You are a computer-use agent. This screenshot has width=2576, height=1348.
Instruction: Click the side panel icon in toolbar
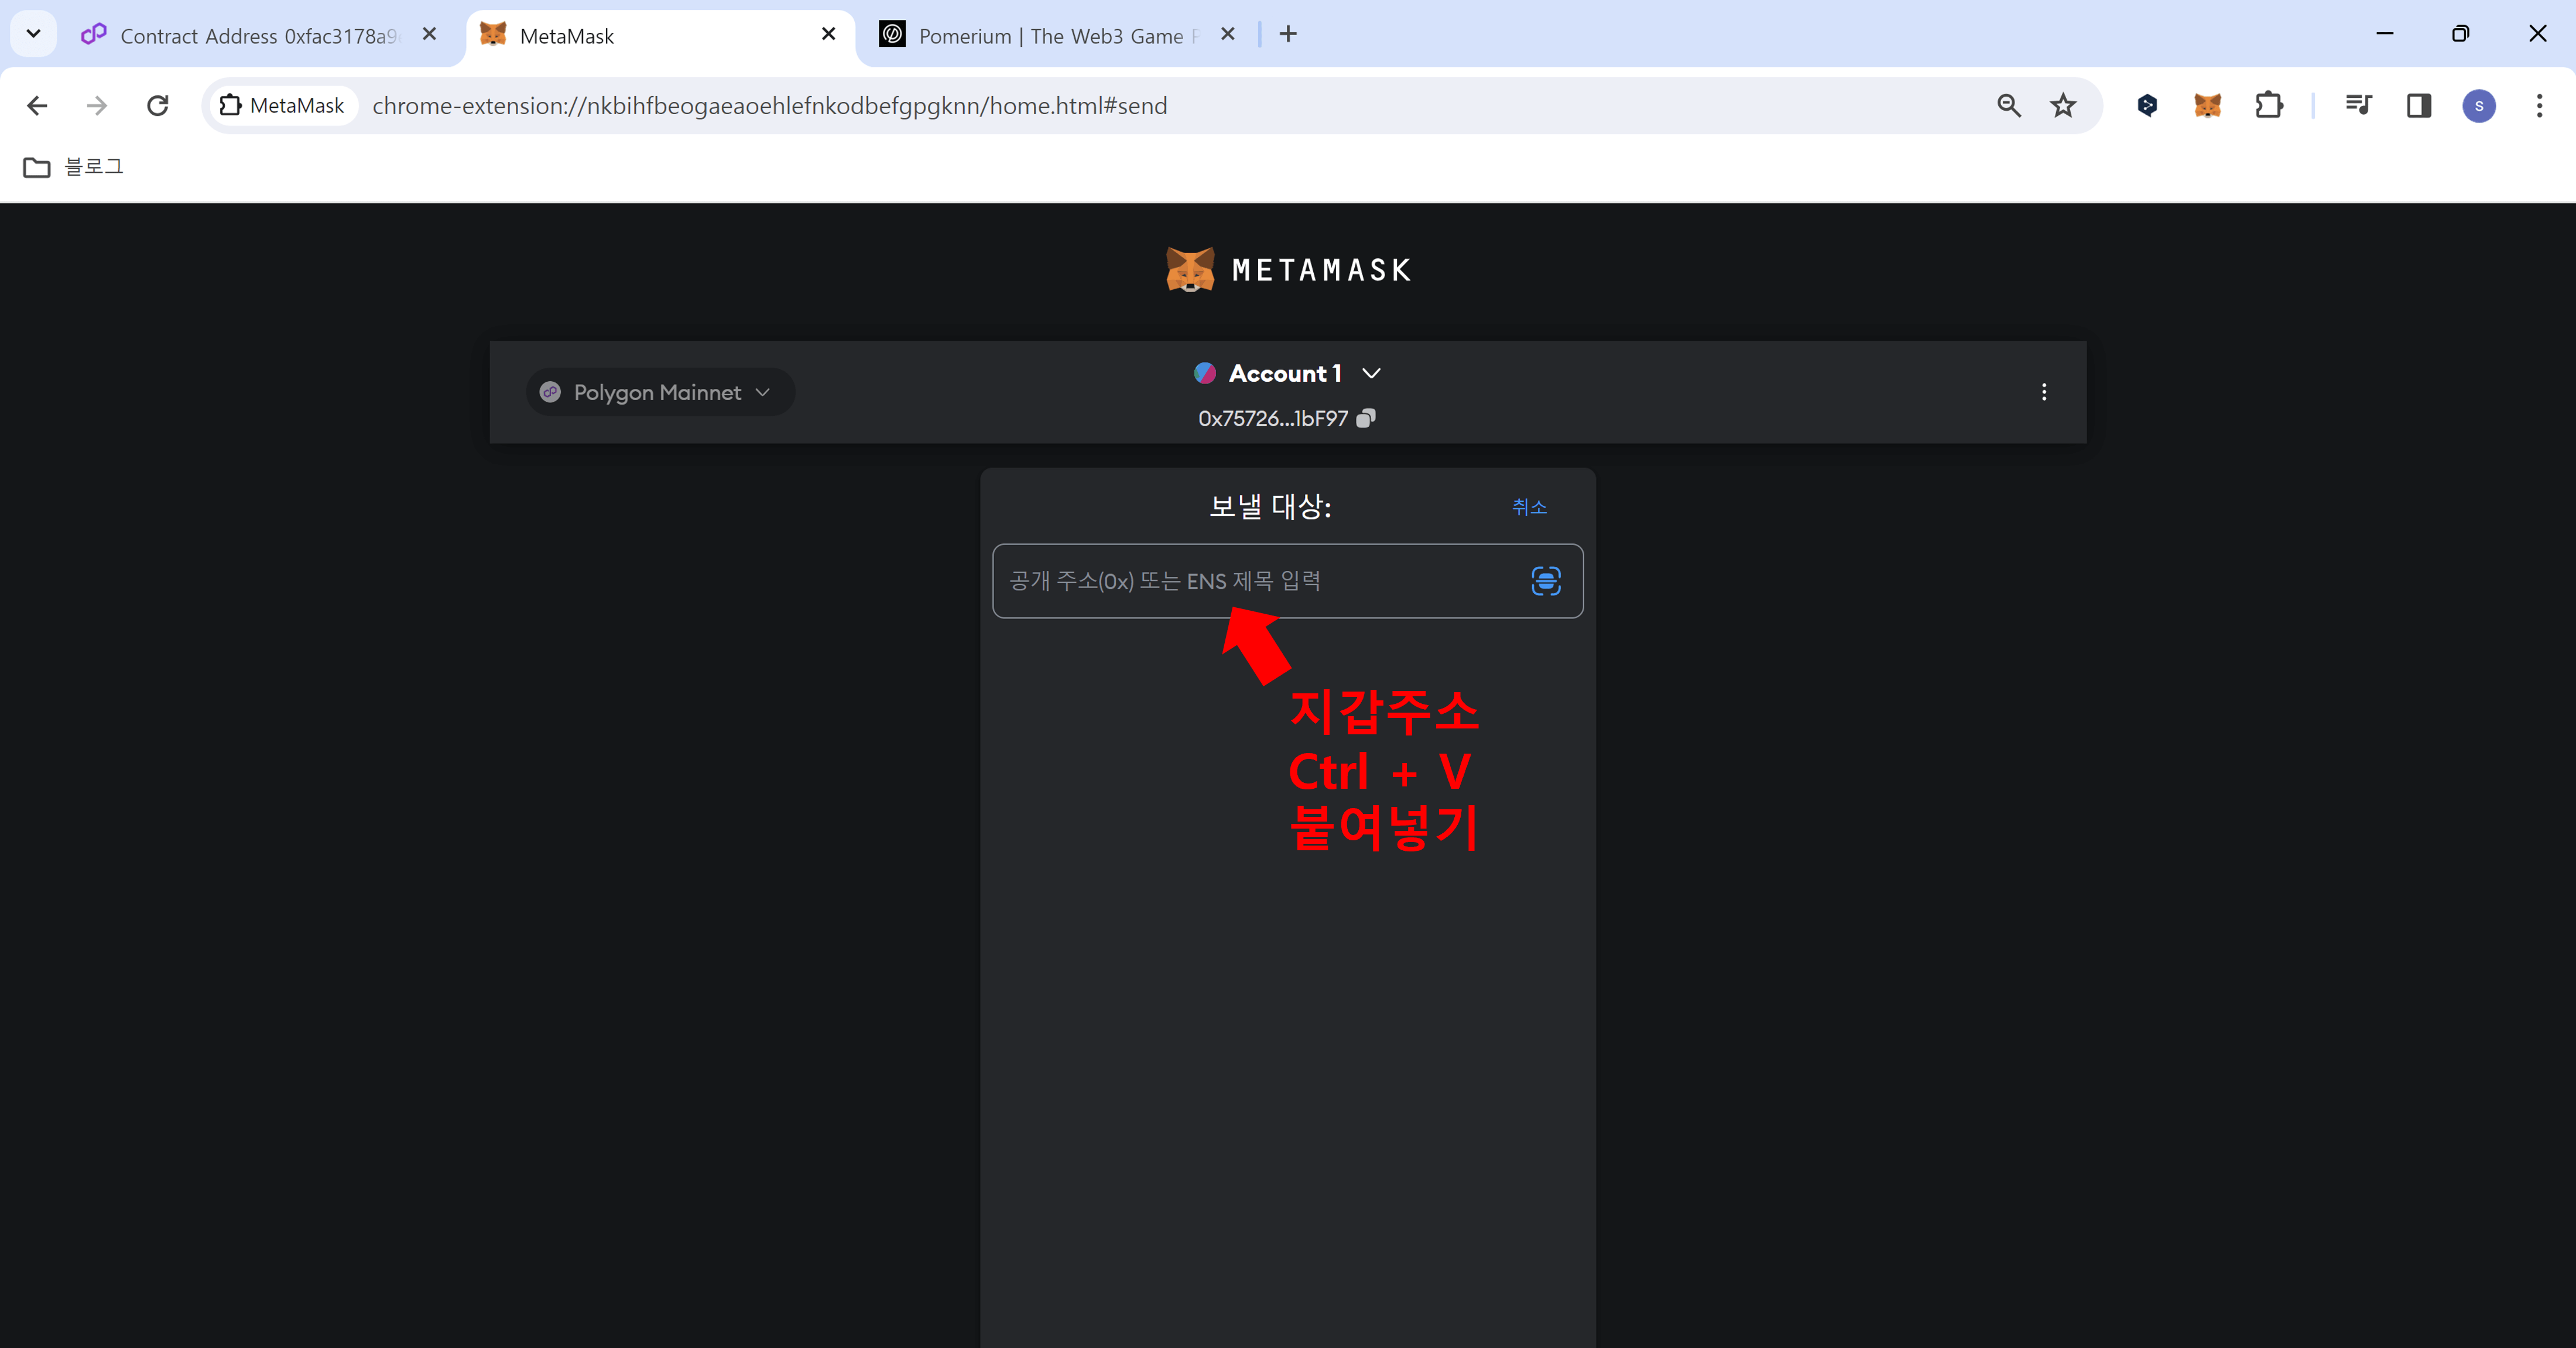point(2419,105)
